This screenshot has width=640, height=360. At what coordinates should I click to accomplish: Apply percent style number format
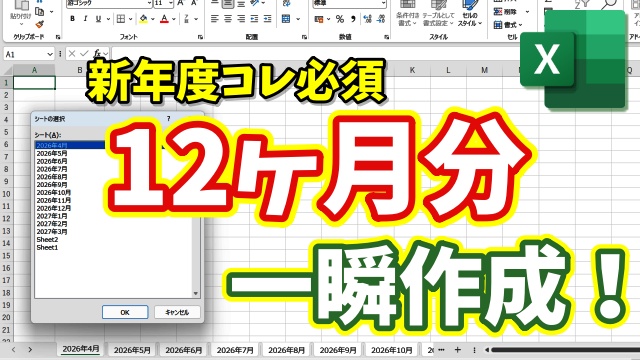point(340,19)
